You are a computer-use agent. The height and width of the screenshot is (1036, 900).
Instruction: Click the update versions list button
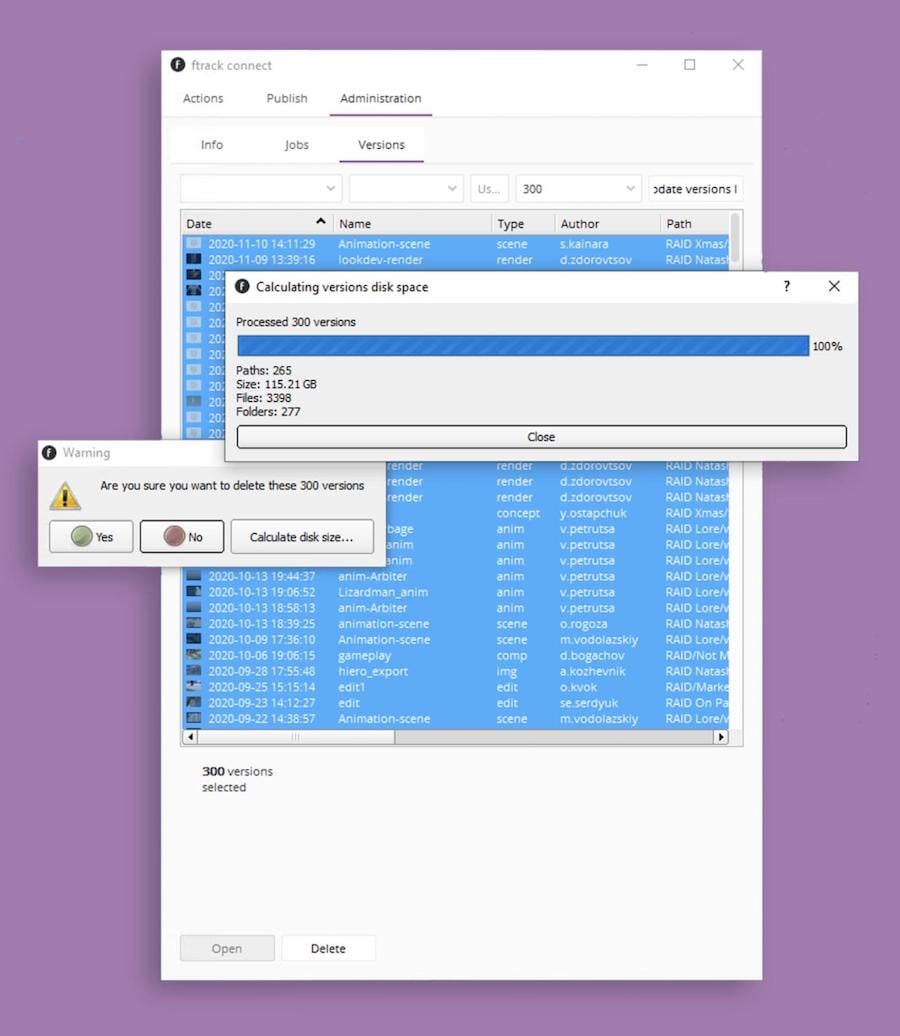[695, 189]
